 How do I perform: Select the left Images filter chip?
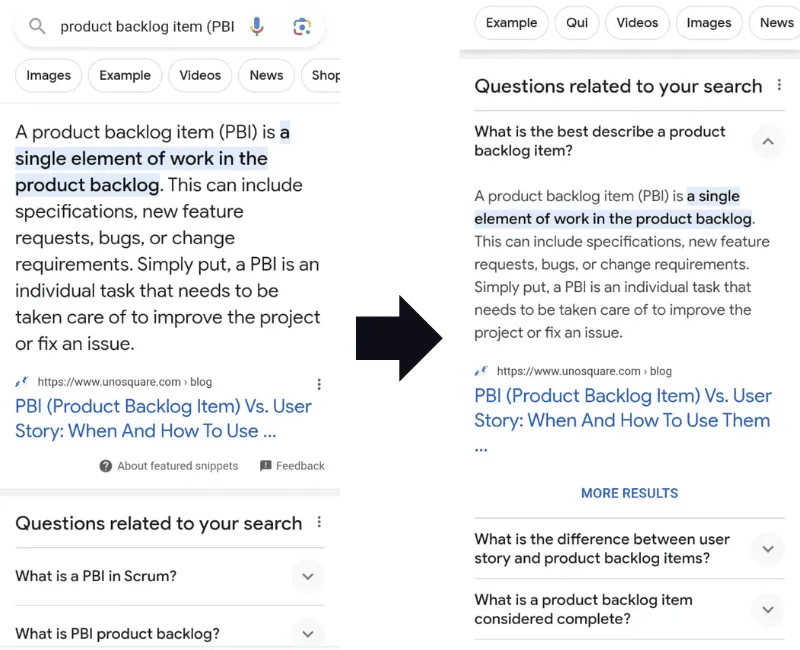[x=49, y=75]
